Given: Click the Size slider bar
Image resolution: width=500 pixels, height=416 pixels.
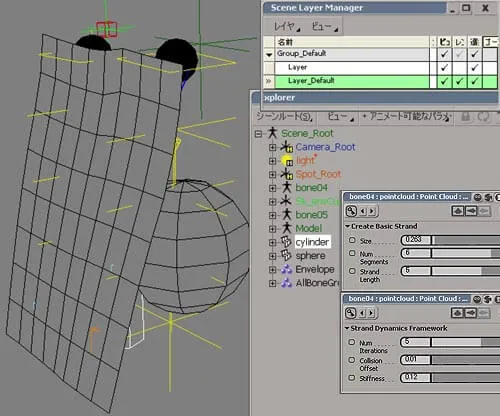Looking at the screenshot, I should coord(467,240).
